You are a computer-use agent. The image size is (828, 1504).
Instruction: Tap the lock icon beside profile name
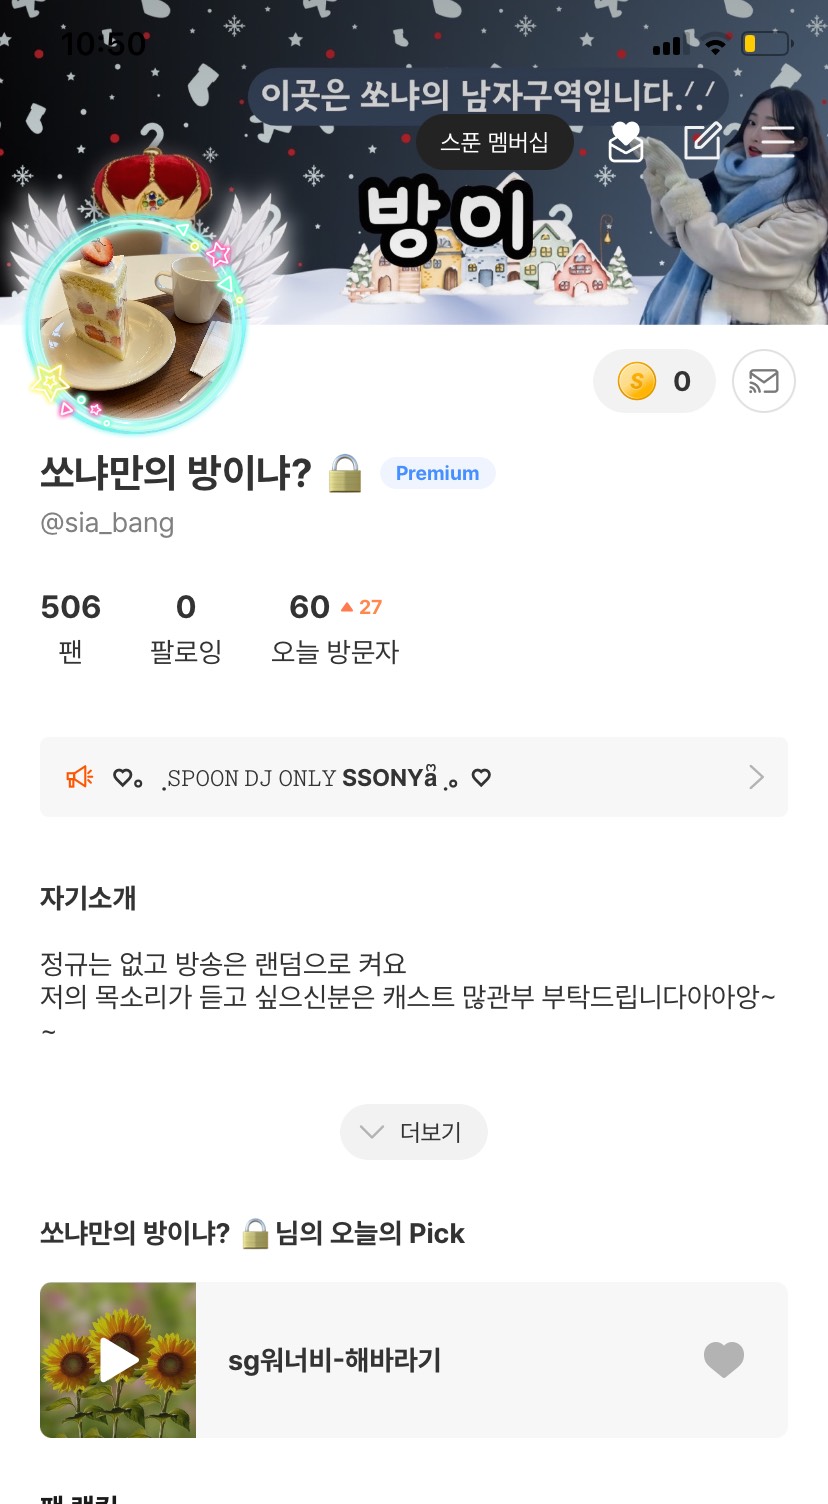(x=345, y=473)
